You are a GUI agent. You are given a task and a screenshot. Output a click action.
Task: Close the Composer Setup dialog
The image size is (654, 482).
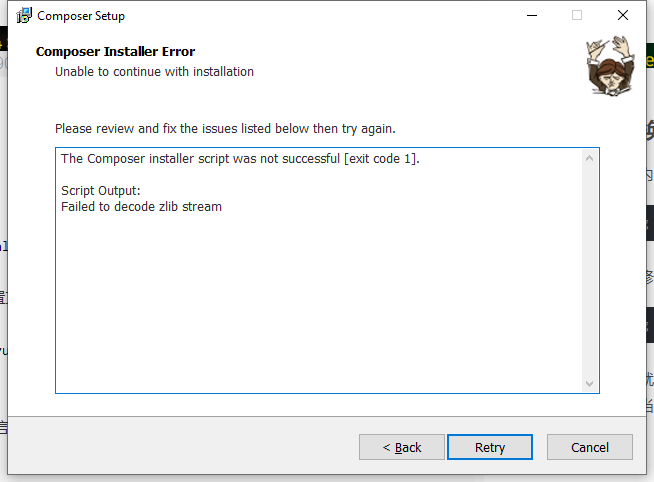(x=623, y=16)
